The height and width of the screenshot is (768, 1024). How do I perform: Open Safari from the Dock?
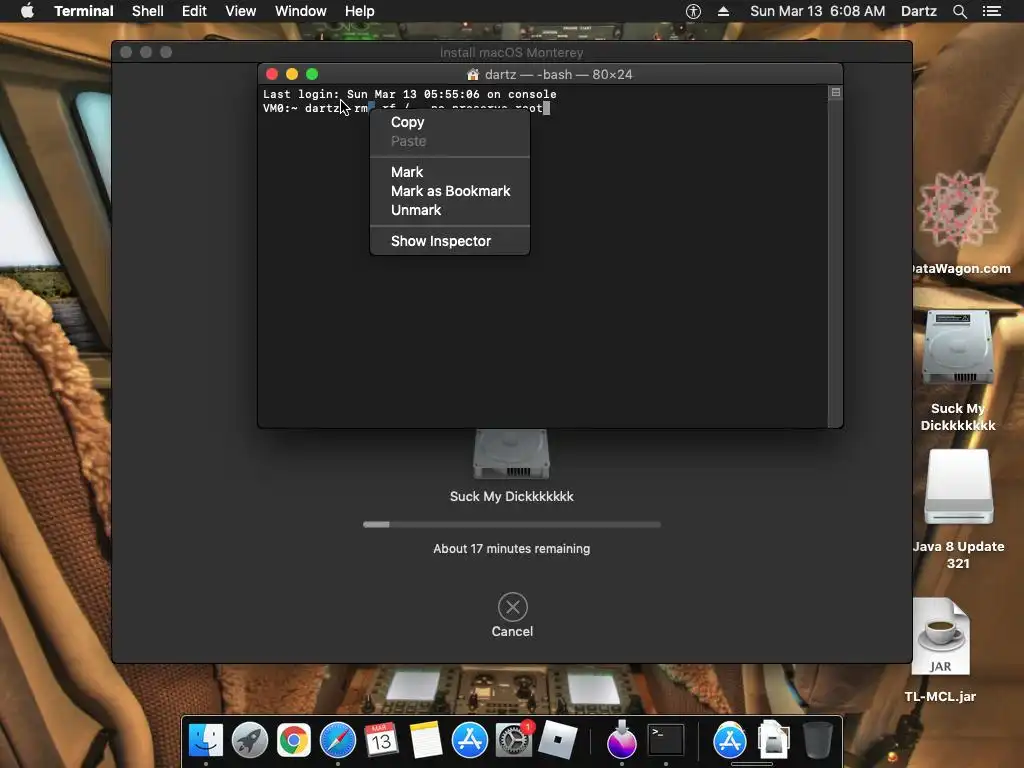pyautogui.click(x=338, y=741)
